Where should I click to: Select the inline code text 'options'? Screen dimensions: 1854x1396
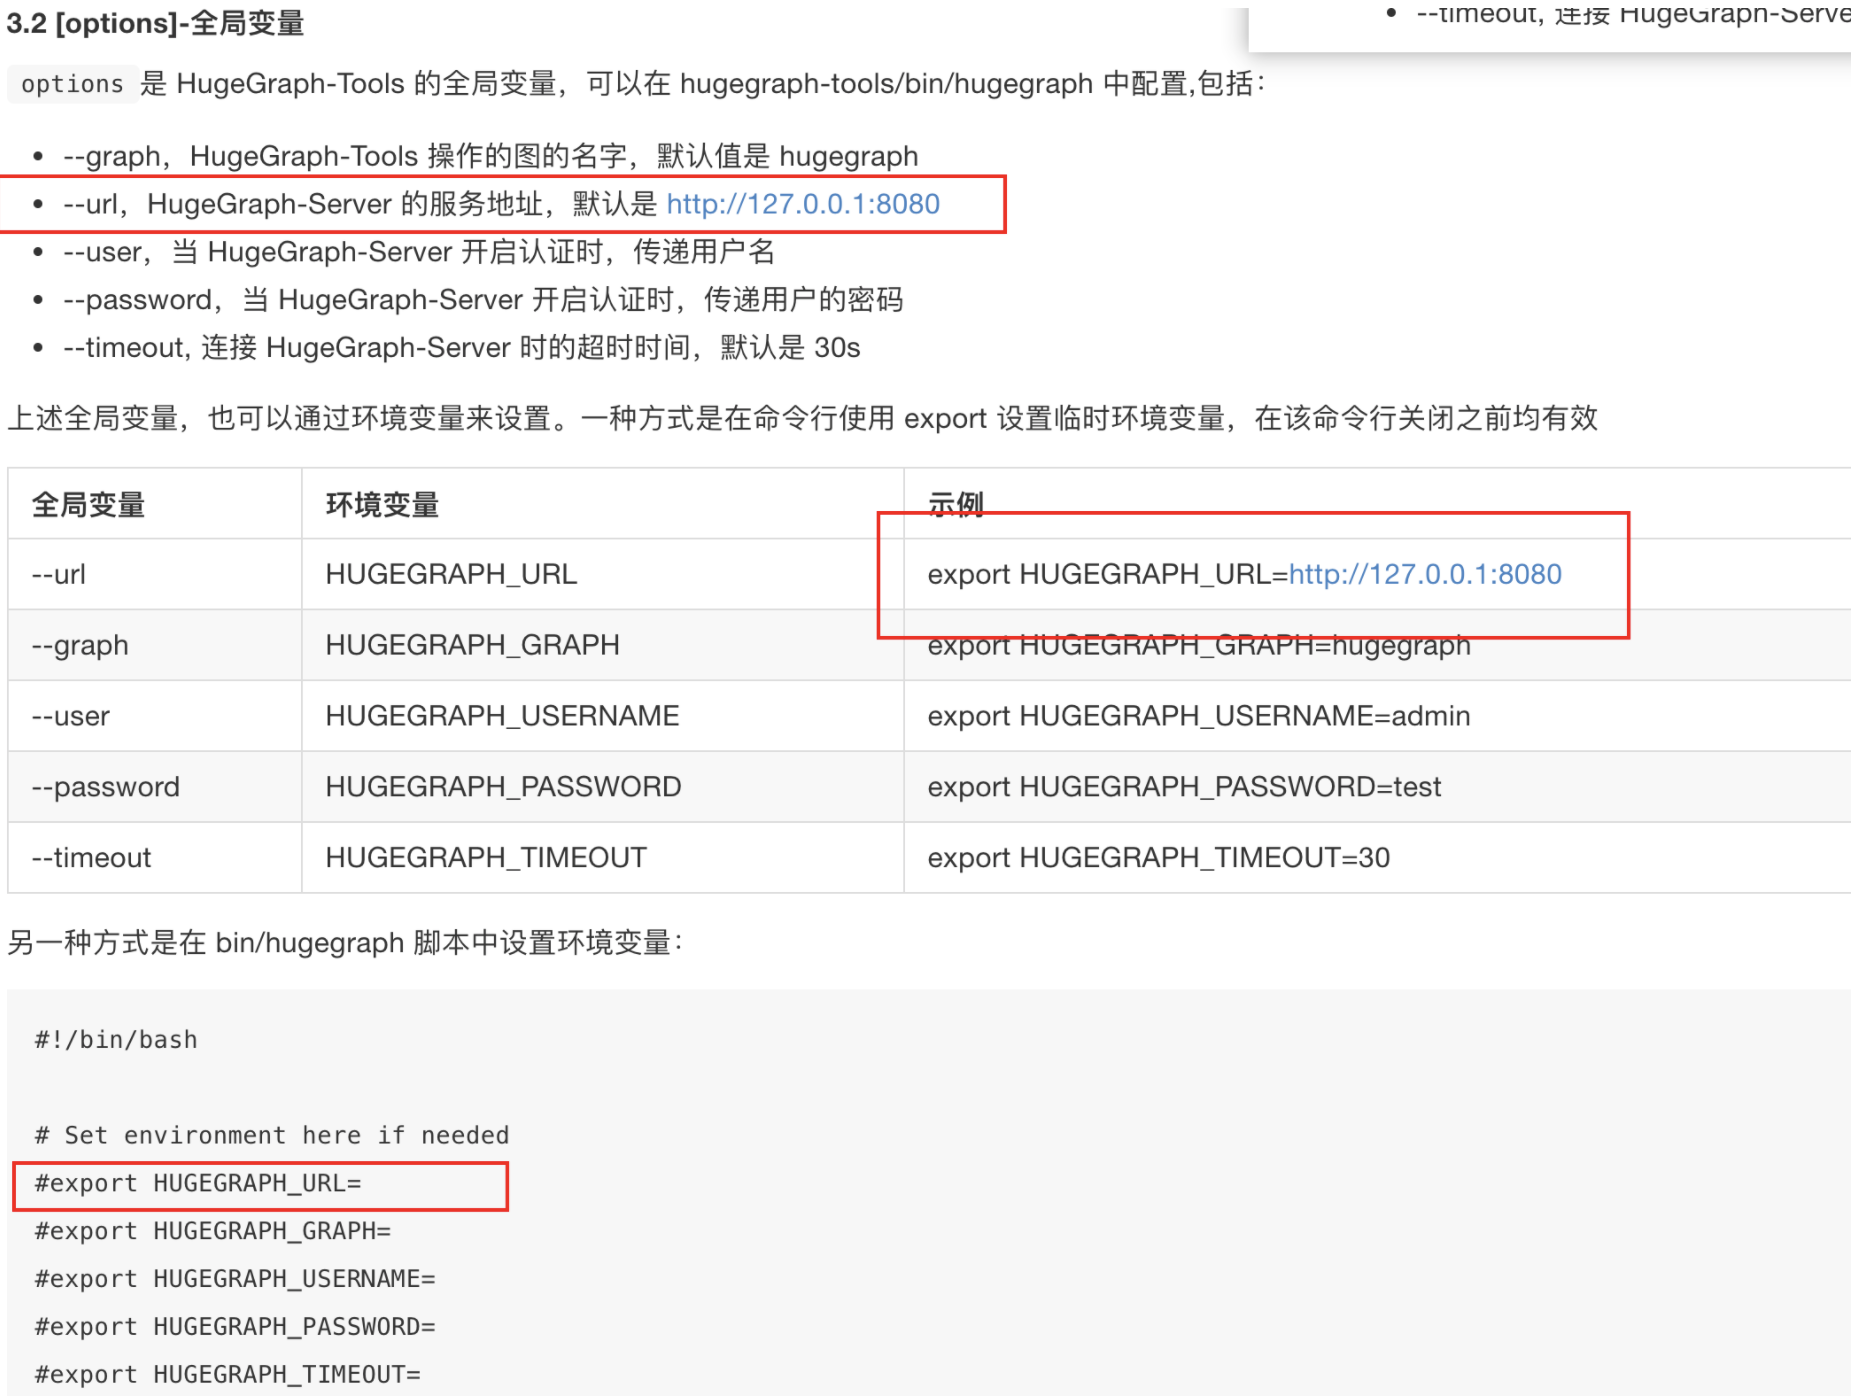(x=70, y=84)
